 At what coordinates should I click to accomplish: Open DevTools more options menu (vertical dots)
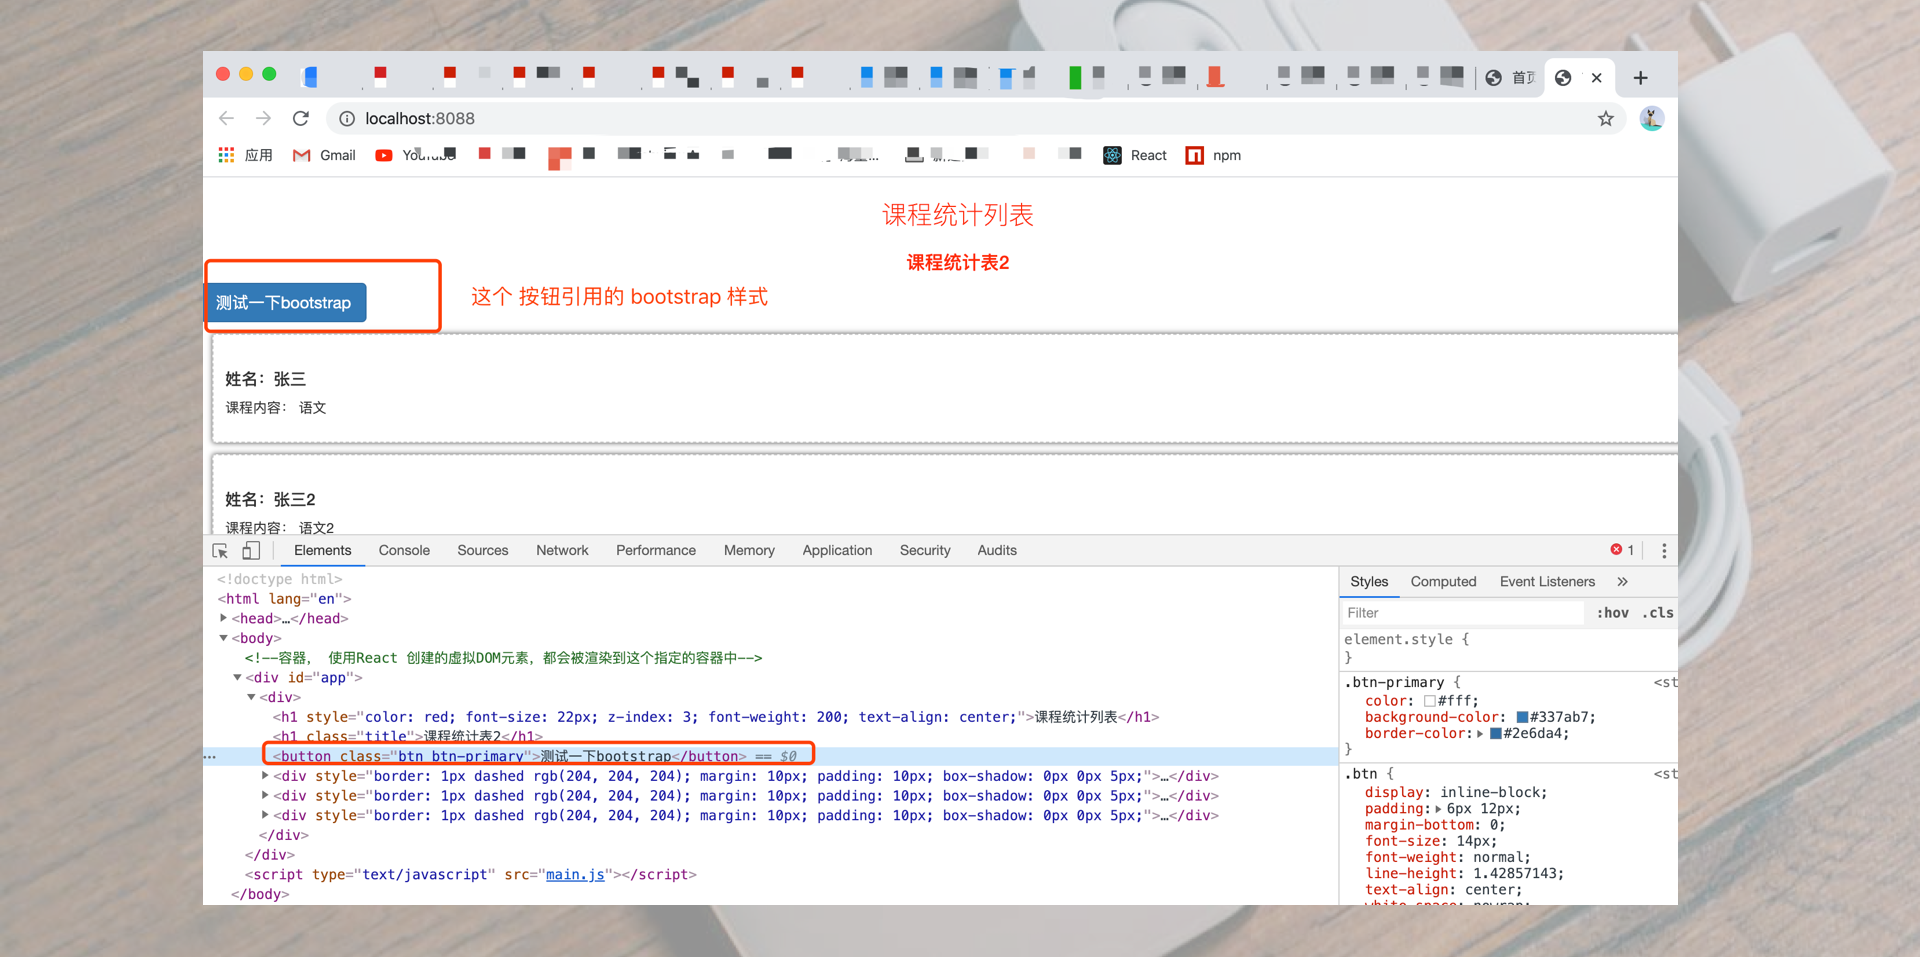point(1663,550)
